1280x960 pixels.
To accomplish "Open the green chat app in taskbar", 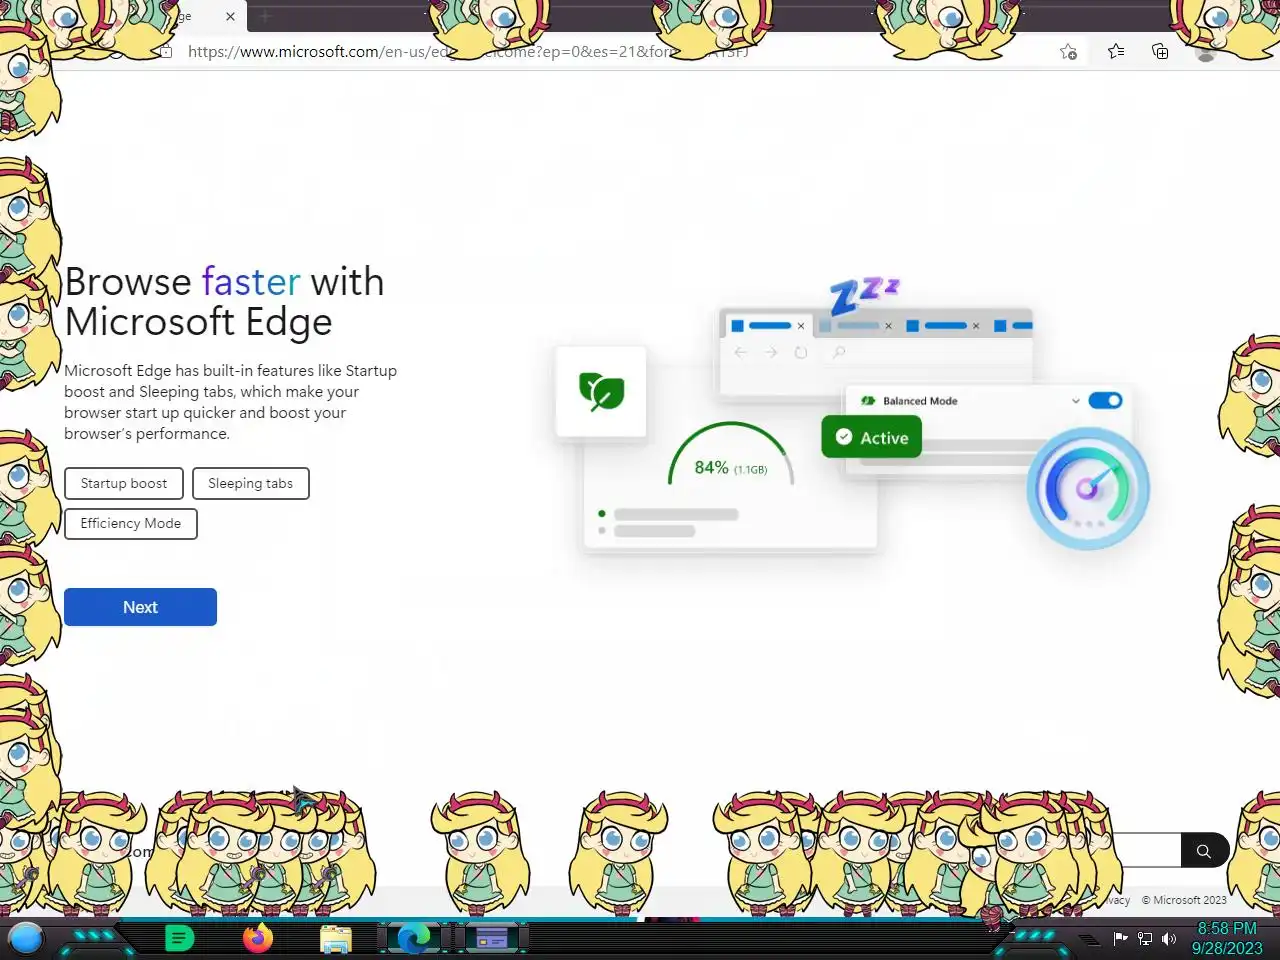I will click(x=179, y=938).
